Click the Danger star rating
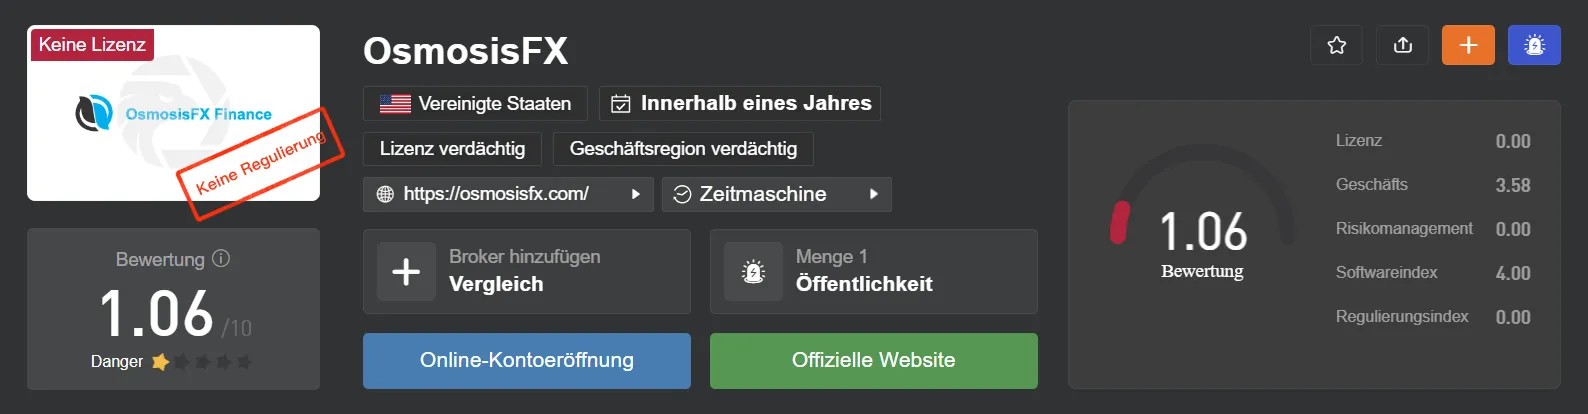The image size is (1588, 414). pyautogui.click(x=203, y=361)
